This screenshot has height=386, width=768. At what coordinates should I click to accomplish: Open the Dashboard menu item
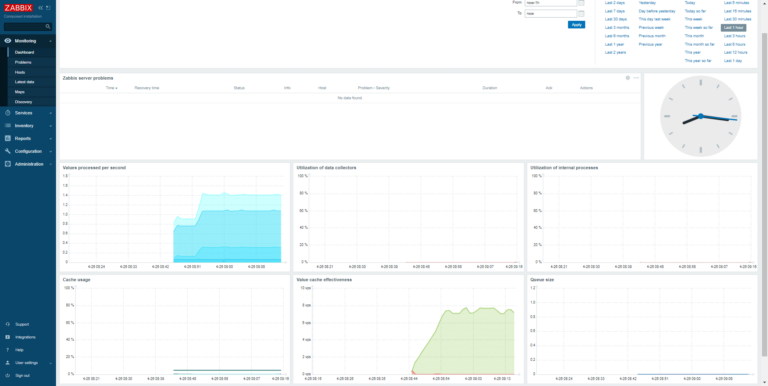click(x=24, y=52)
